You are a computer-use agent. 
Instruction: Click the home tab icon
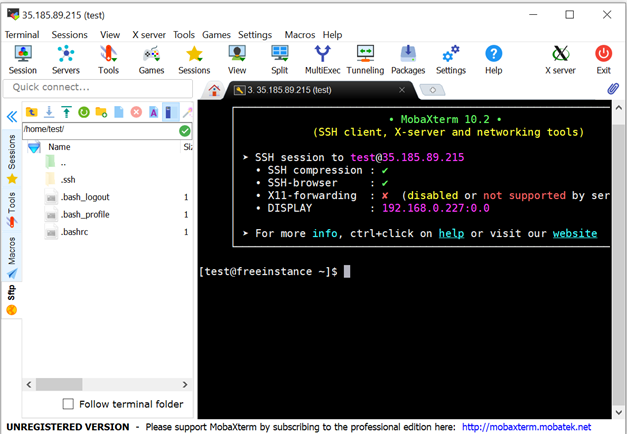[214, 90]
